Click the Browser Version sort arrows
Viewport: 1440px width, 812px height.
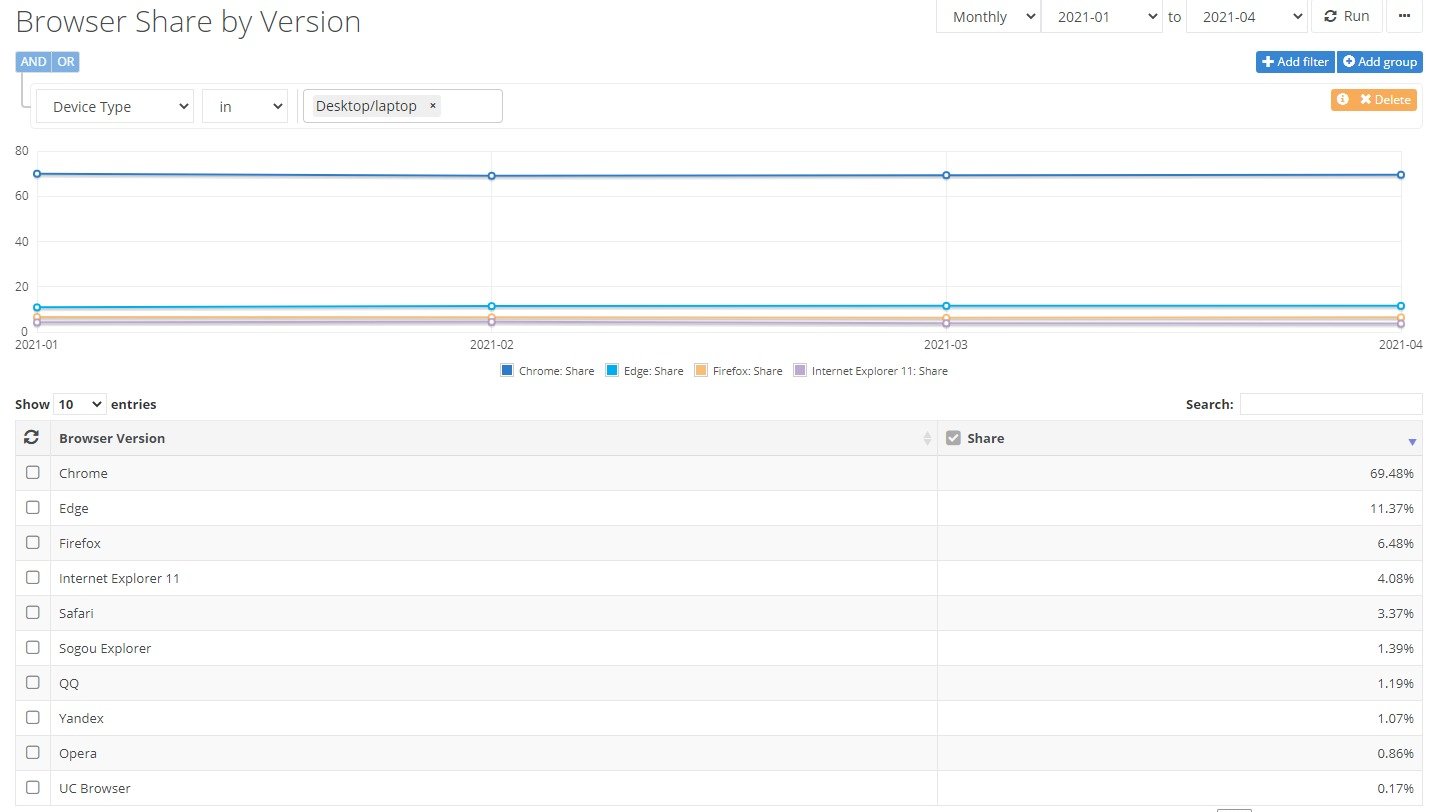coord(927,438)
